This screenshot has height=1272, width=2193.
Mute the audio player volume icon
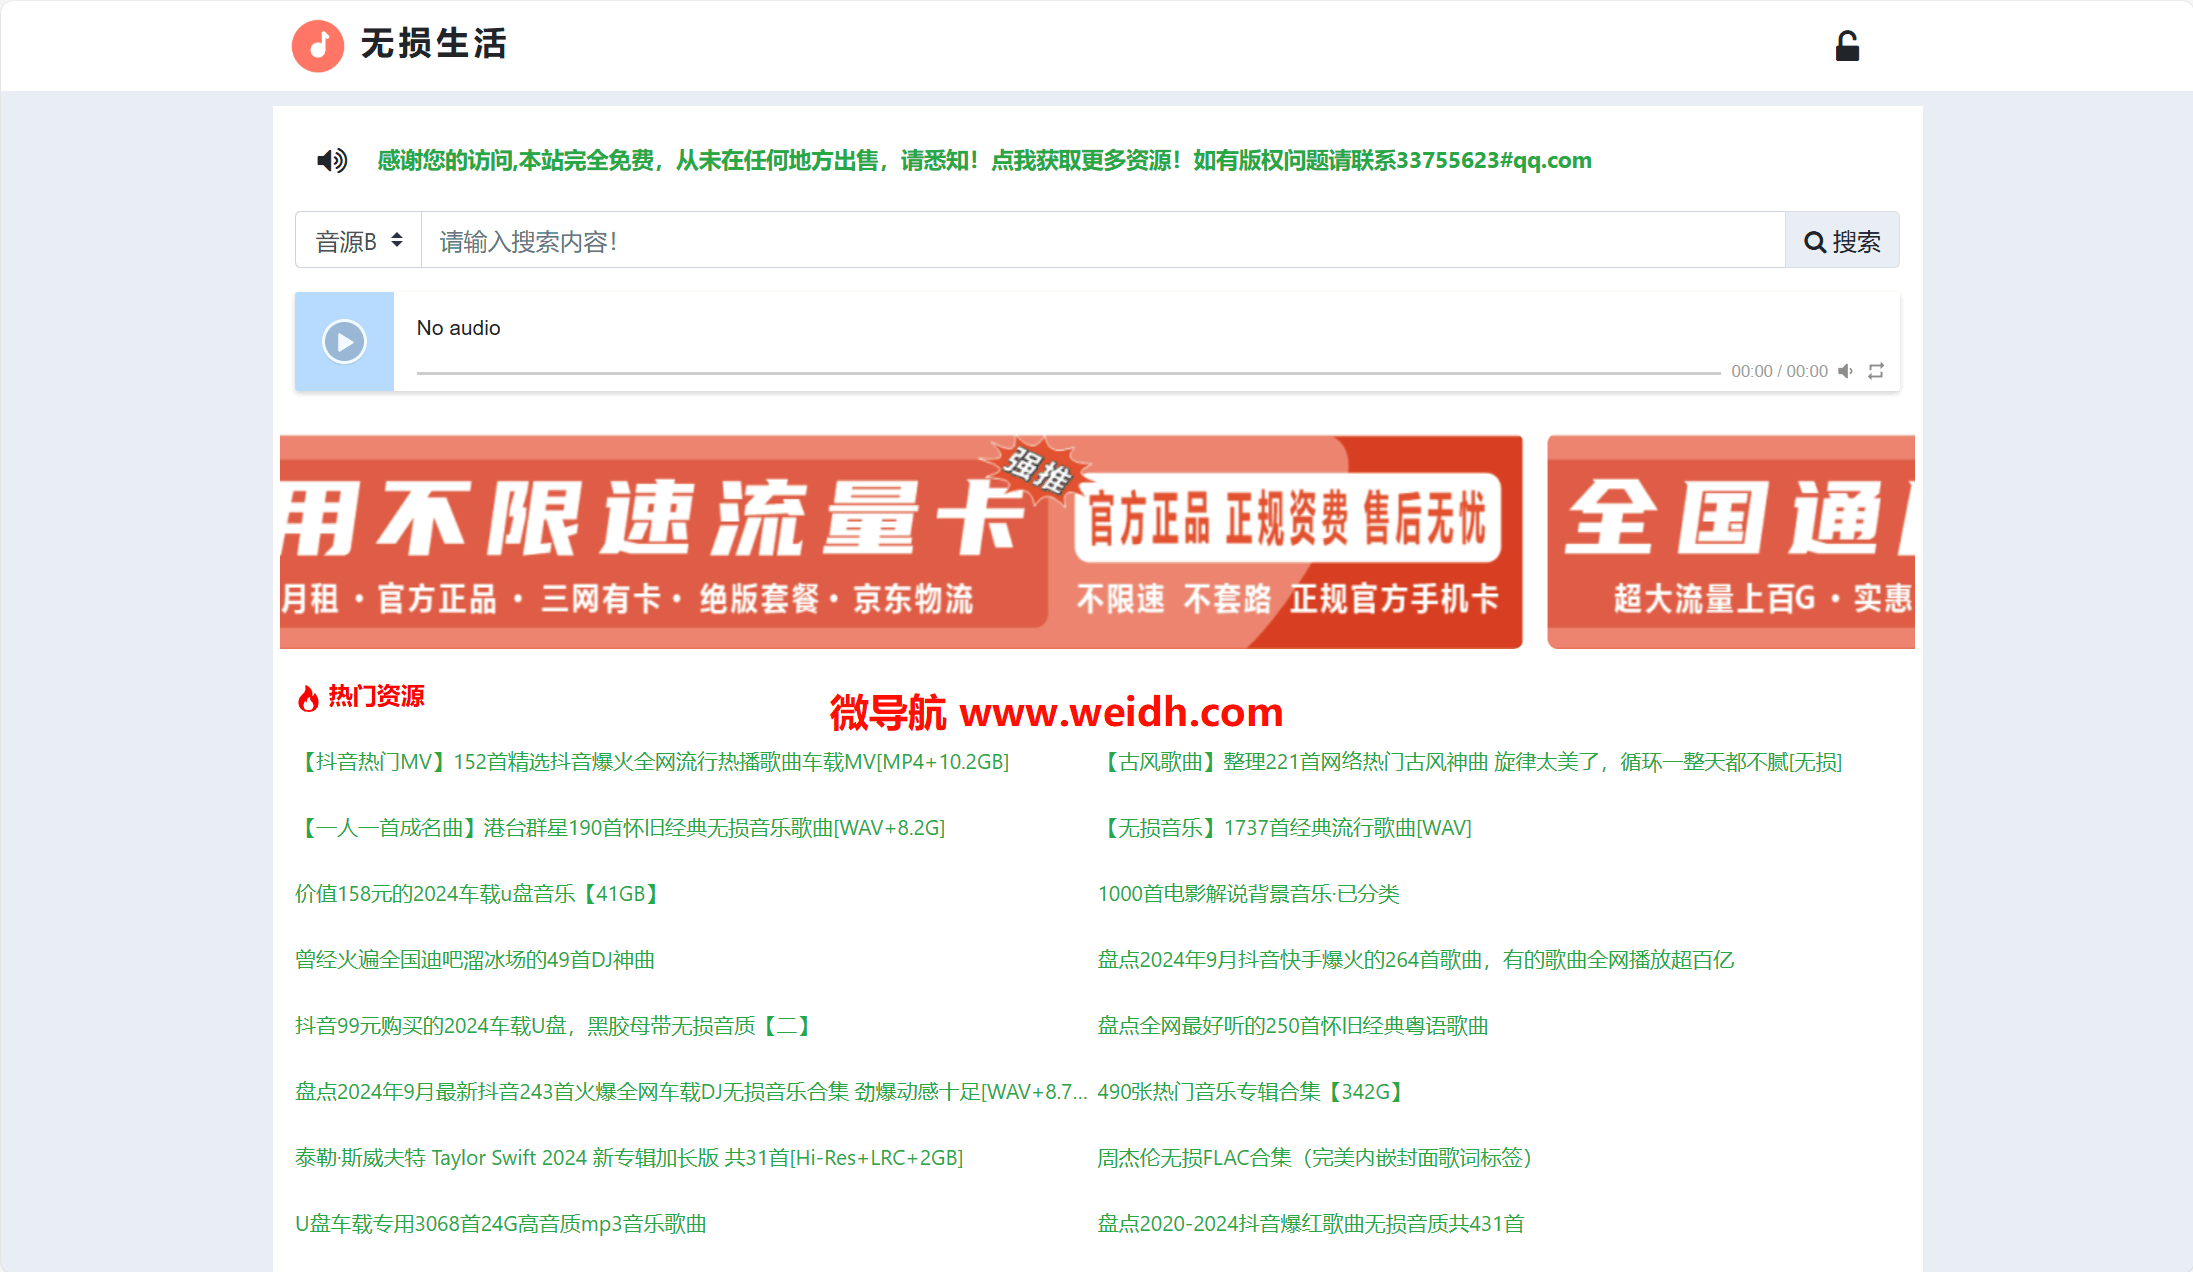point(1846,371)
